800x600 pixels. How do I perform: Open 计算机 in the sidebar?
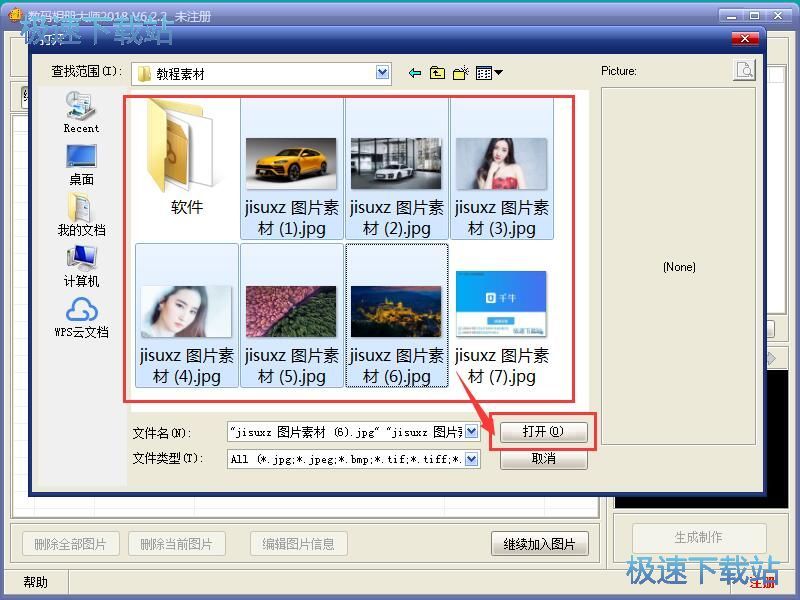tap(81, 266)
